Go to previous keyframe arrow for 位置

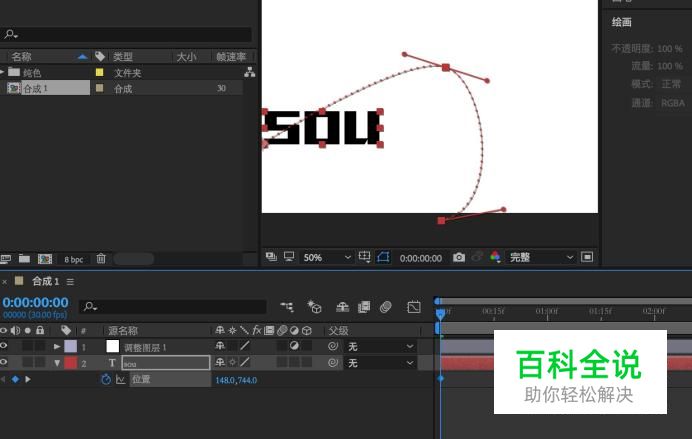(x=3, y=379)
